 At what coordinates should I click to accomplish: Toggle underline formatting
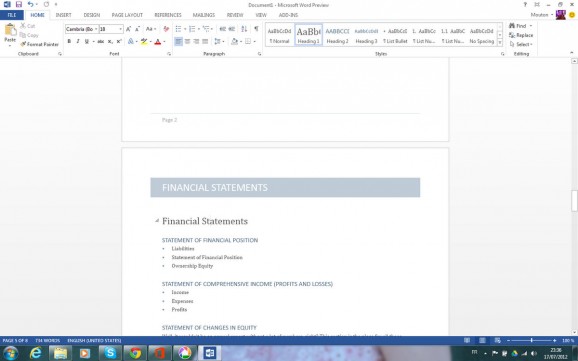[87, 41]
